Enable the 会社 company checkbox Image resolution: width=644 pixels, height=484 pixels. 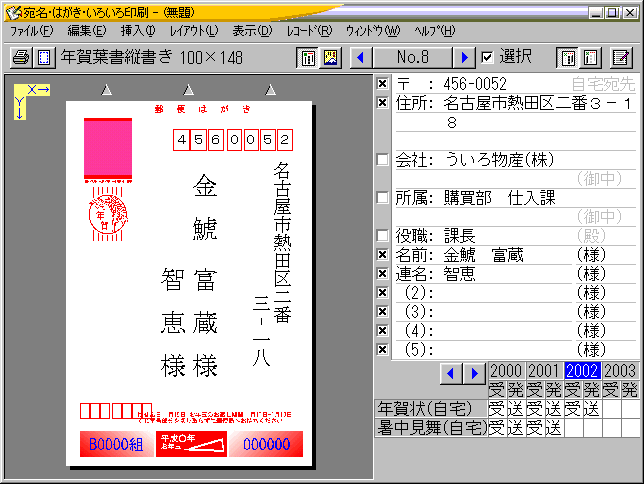(x=382, y=159)
